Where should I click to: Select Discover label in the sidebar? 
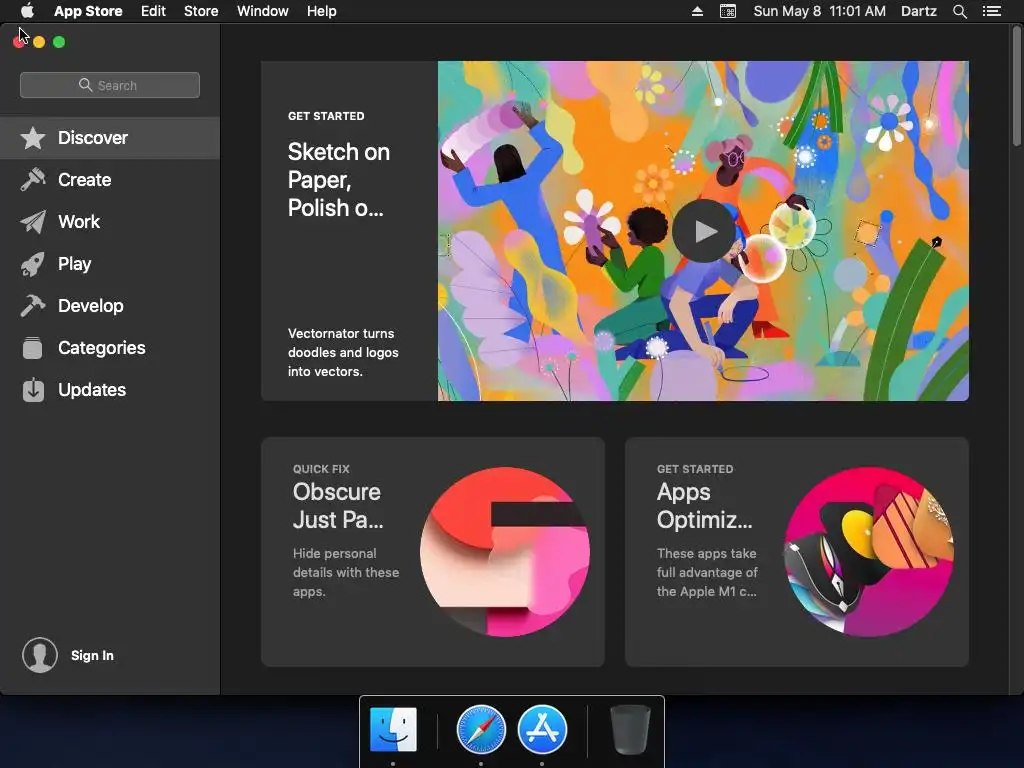(93, 138)
